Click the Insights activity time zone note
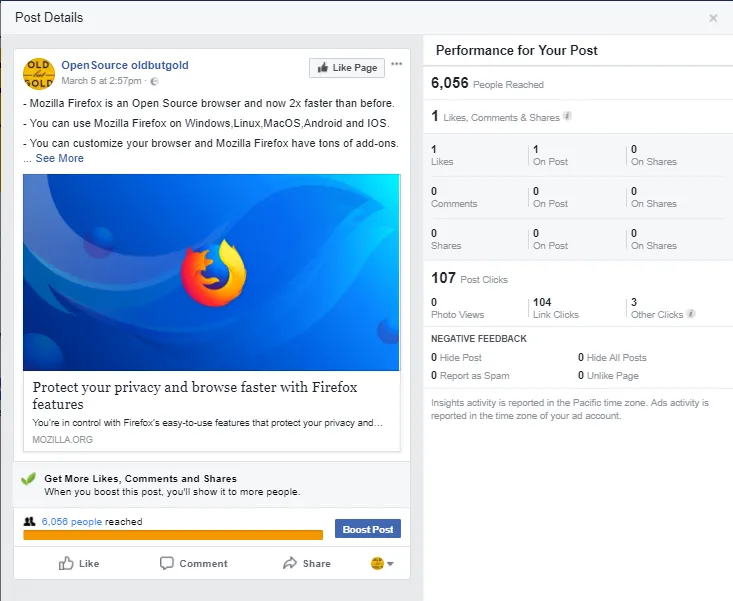Image resolution: width=733 pixels, height=601 pixels. click(570, 409)
